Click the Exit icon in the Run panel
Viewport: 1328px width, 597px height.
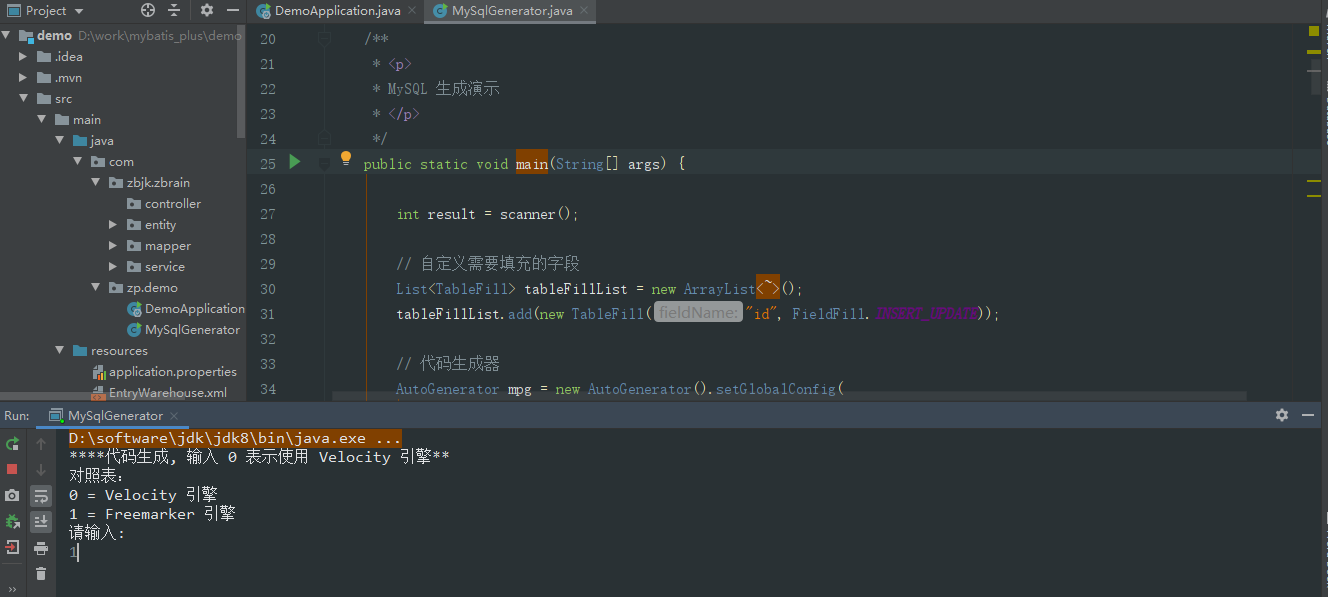coord(12,547)
